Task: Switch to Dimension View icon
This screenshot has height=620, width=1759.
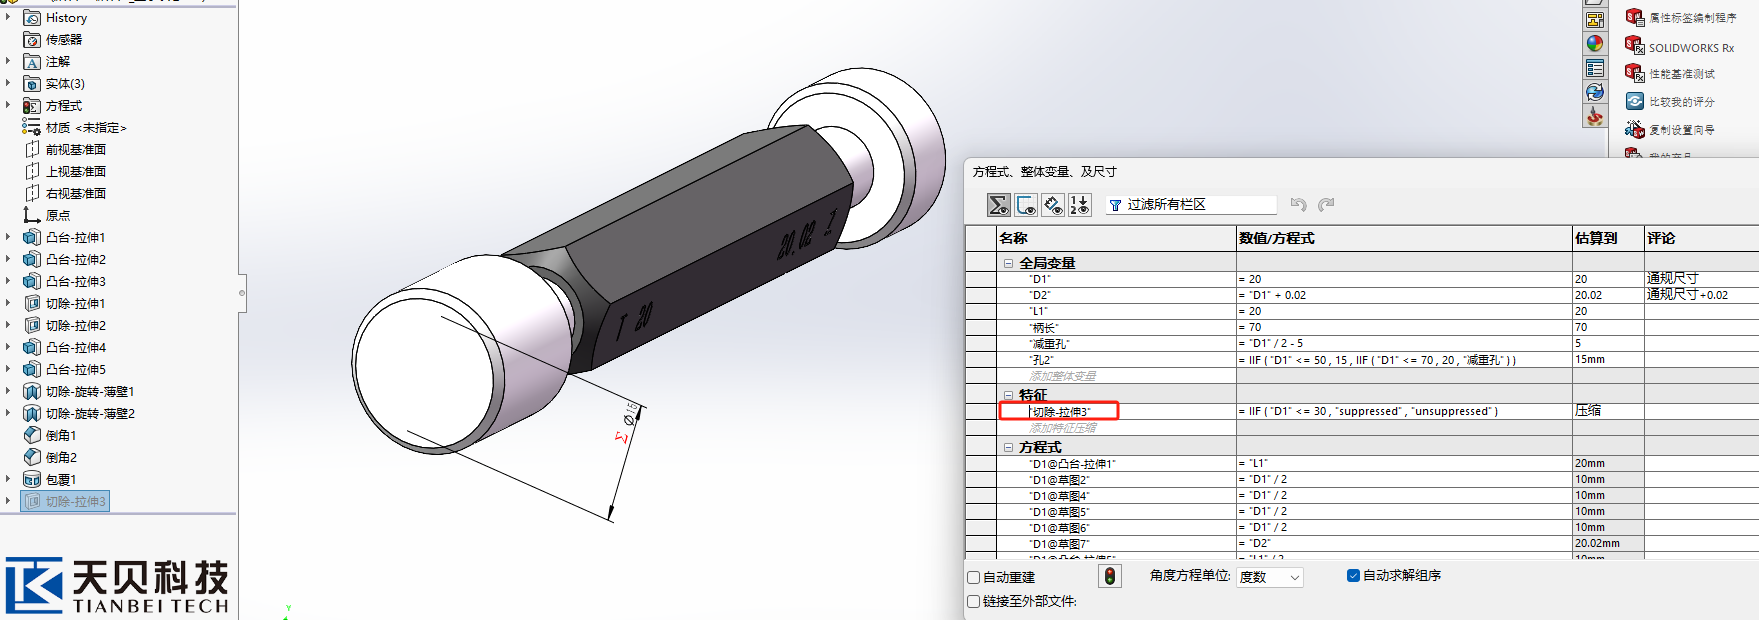Action: click(1053, 205)
